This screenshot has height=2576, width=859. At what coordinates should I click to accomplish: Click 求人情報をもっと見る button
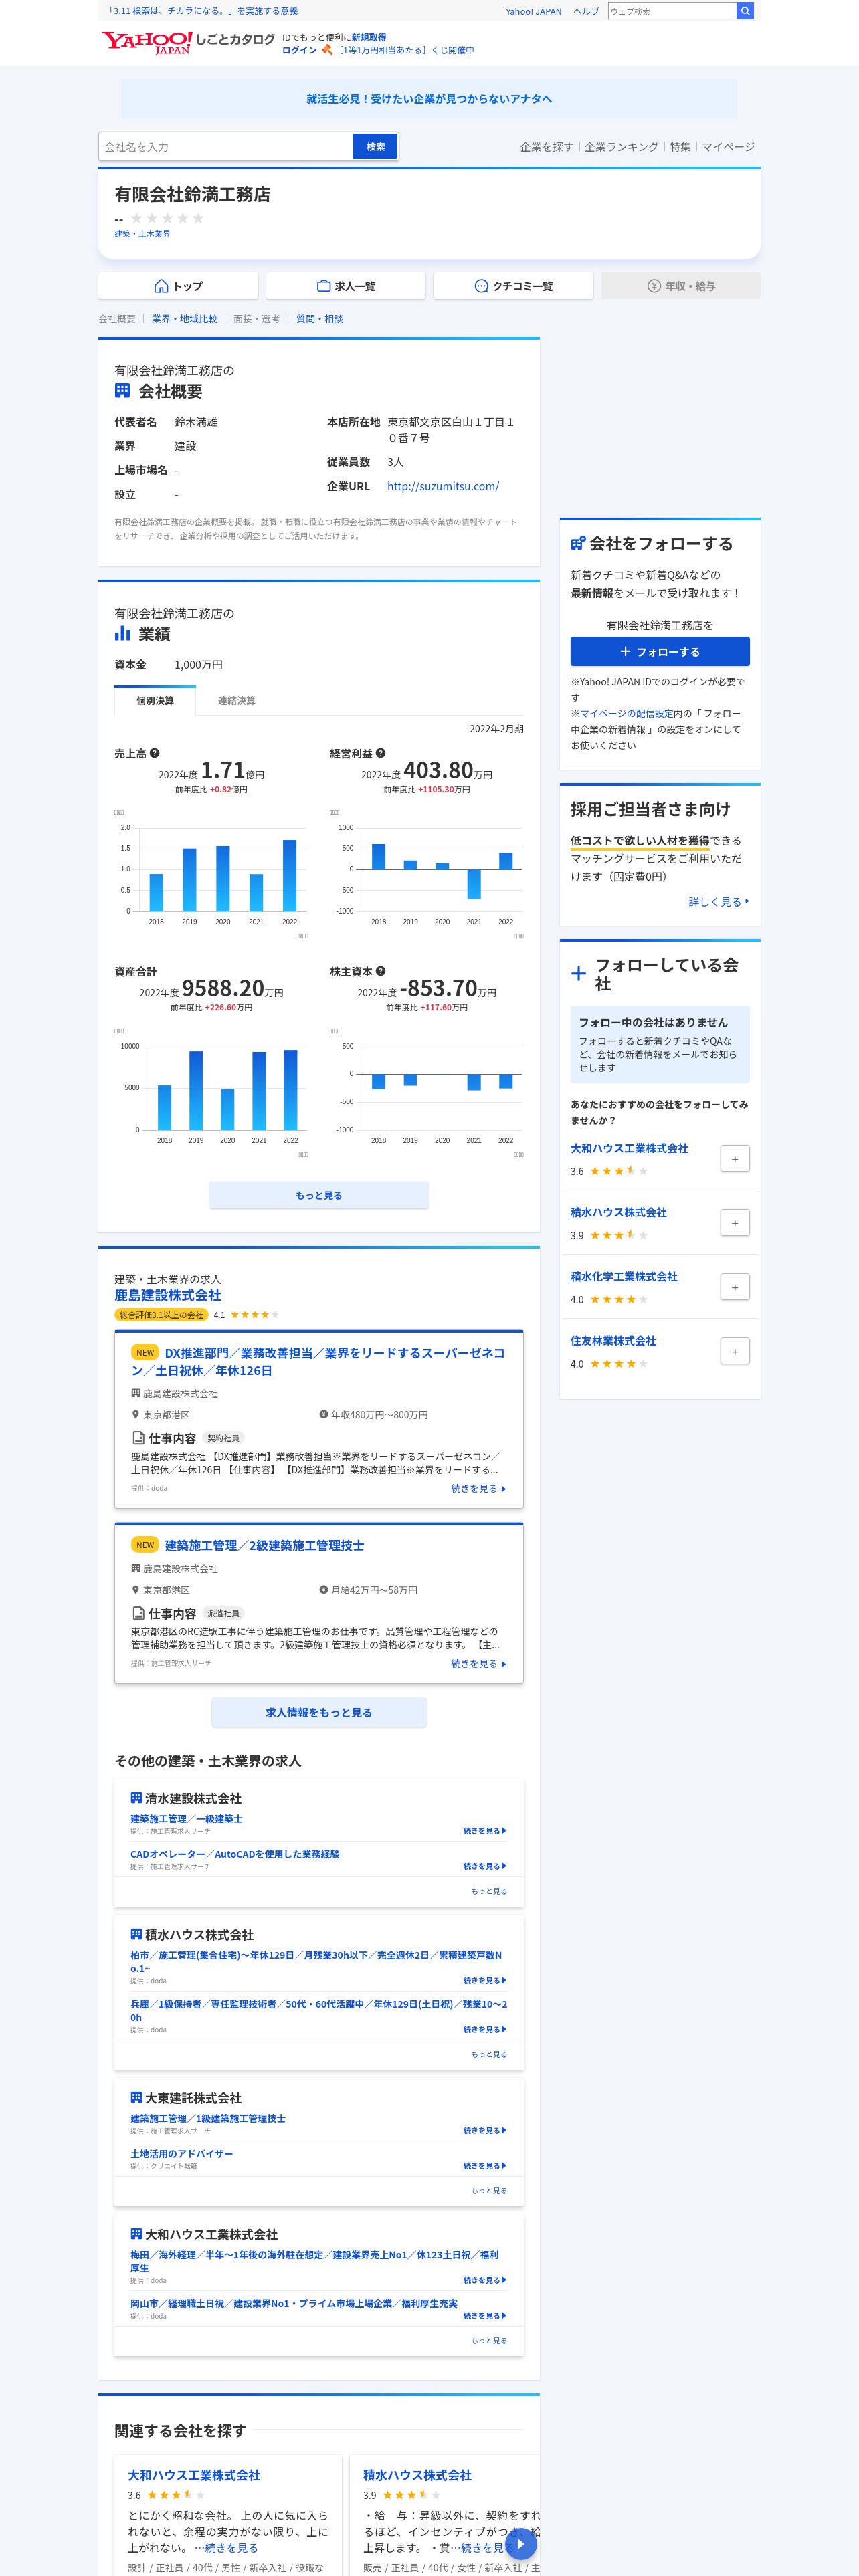(x=319, y=1713)
